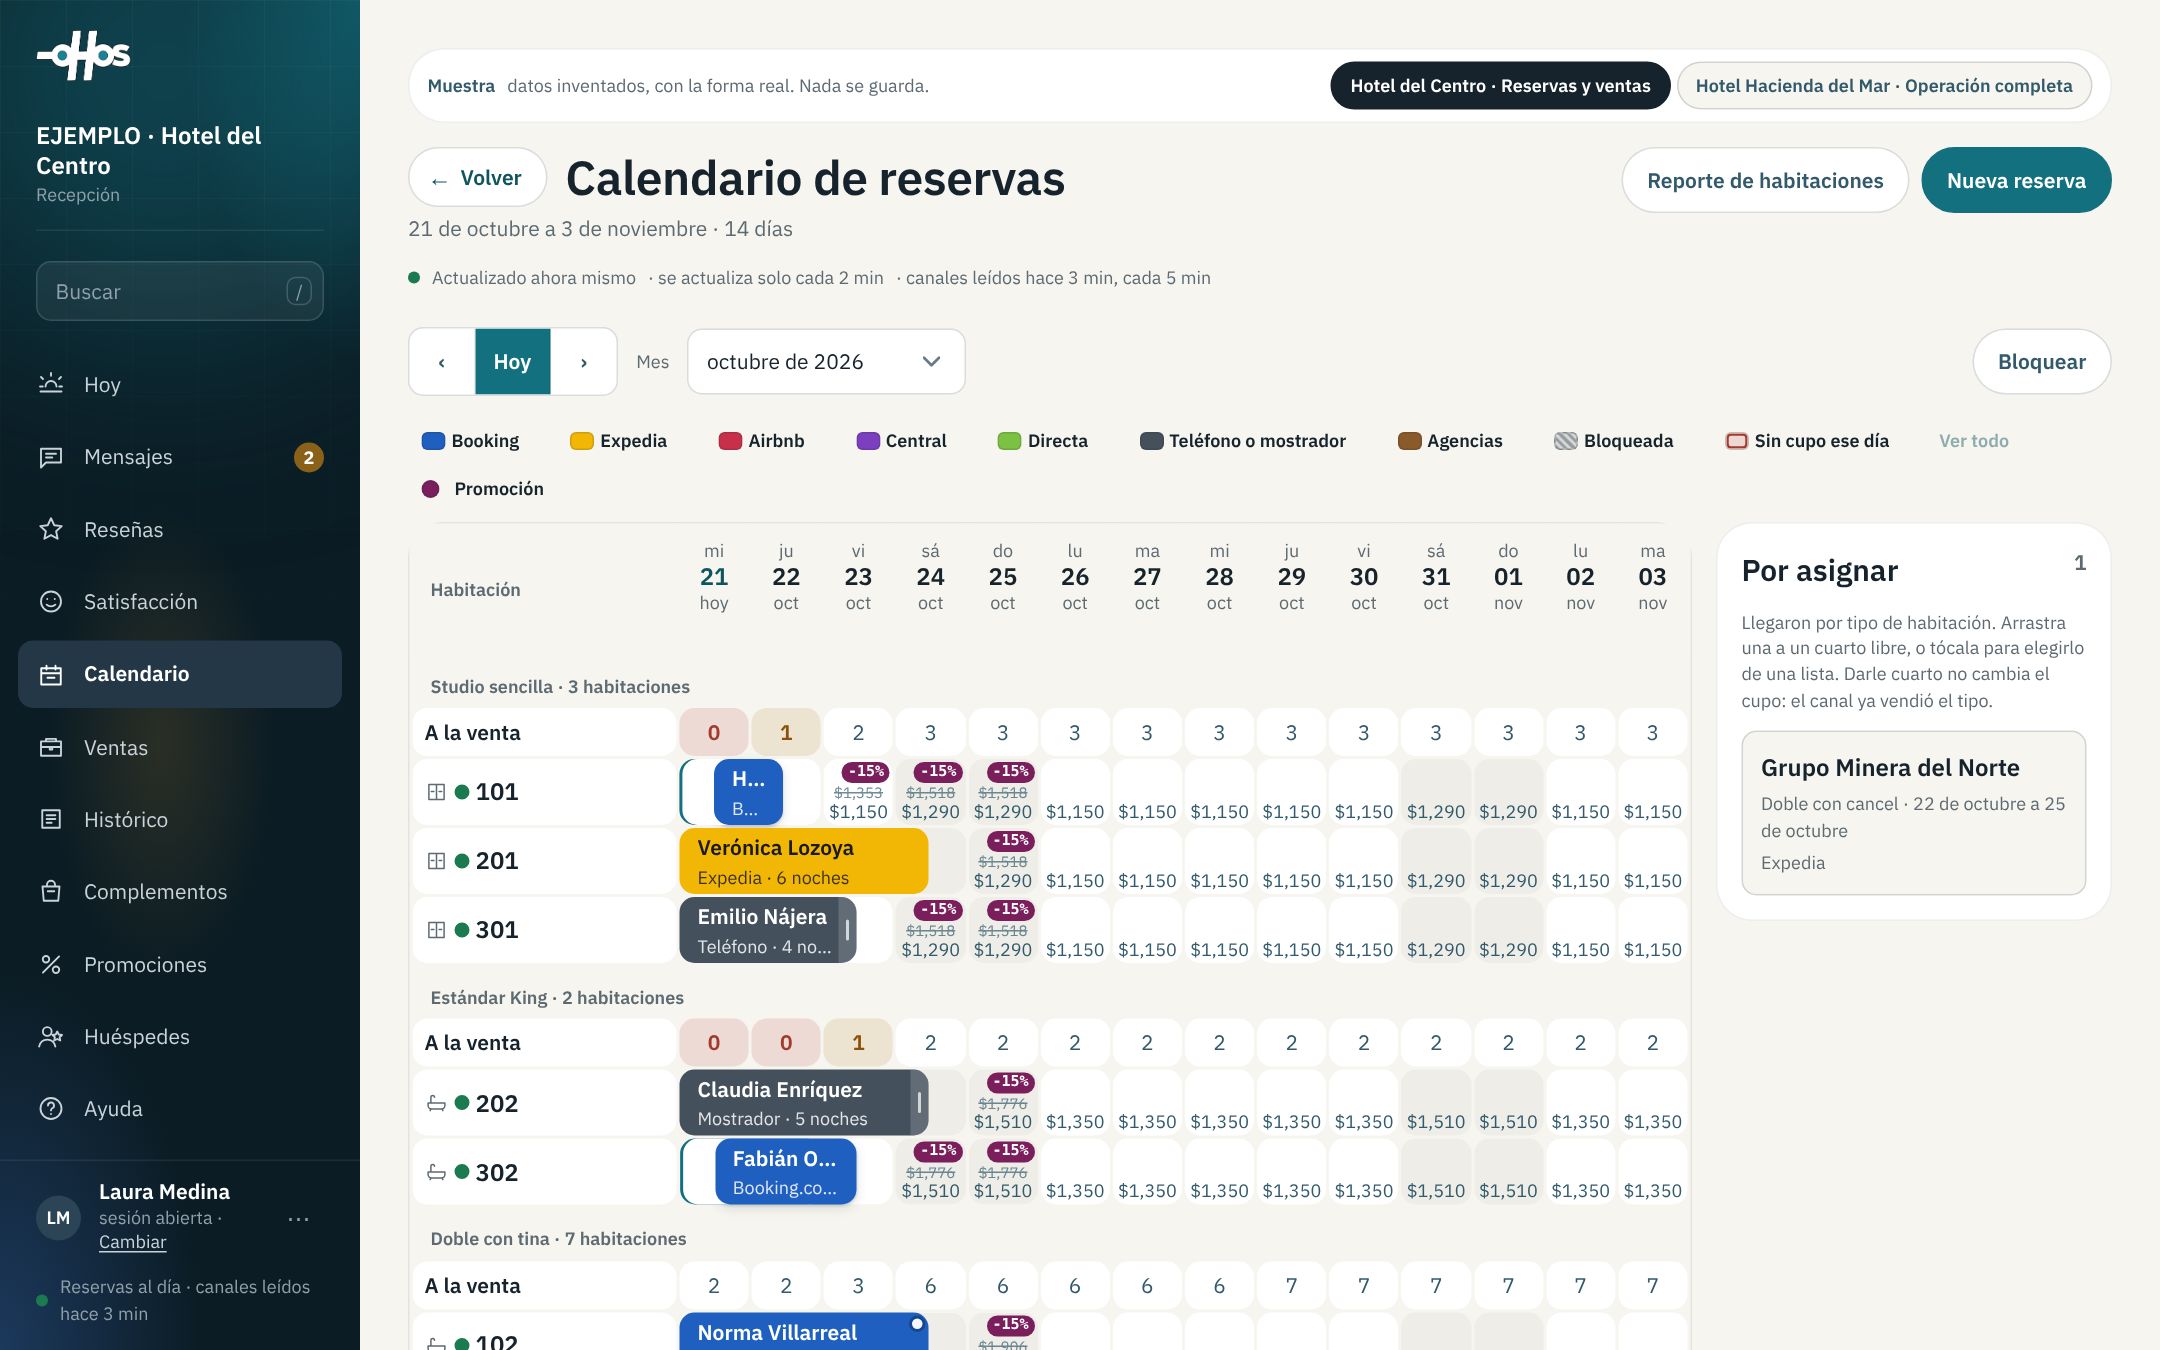Switch to Hotel Hacienda del Mar tab
This screenshot has width=2160, height=1350.
(x=1884, y=86)
